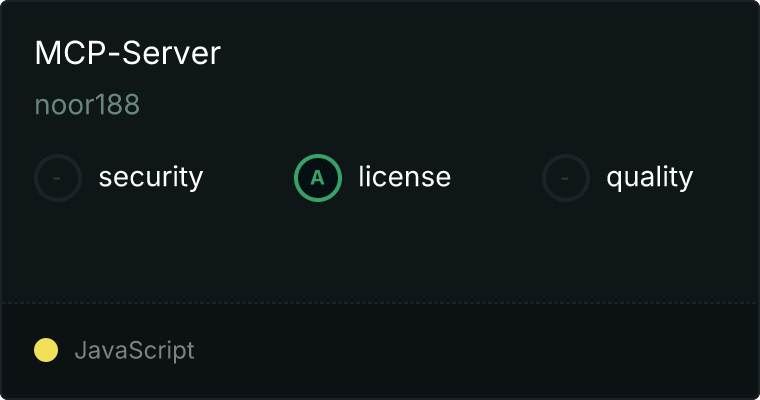Click the dash inside the security circle
This screenshot has width=760, height=400.
tap(57, 178)
